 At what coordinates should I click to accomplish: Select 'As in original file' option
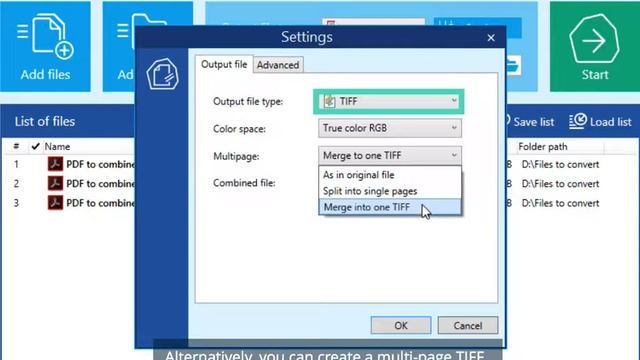pyautogui.click(x=390, y=175)
